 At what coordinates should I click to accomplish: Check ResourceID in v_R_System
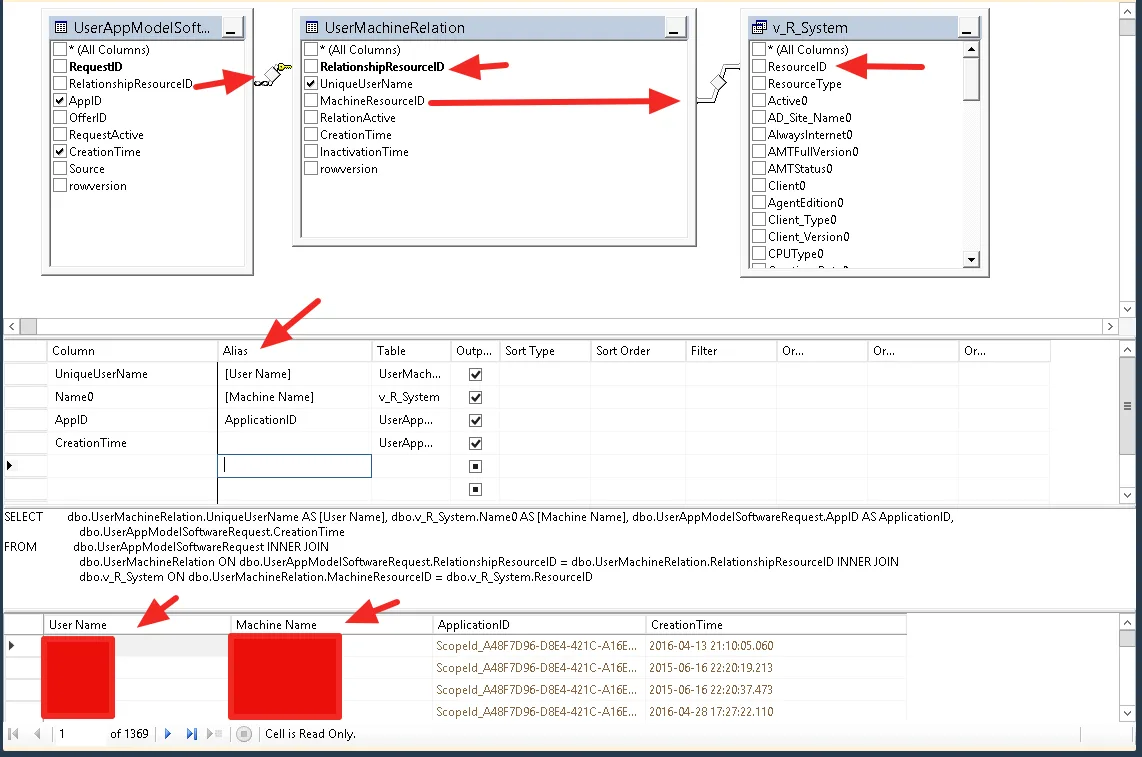759,66
